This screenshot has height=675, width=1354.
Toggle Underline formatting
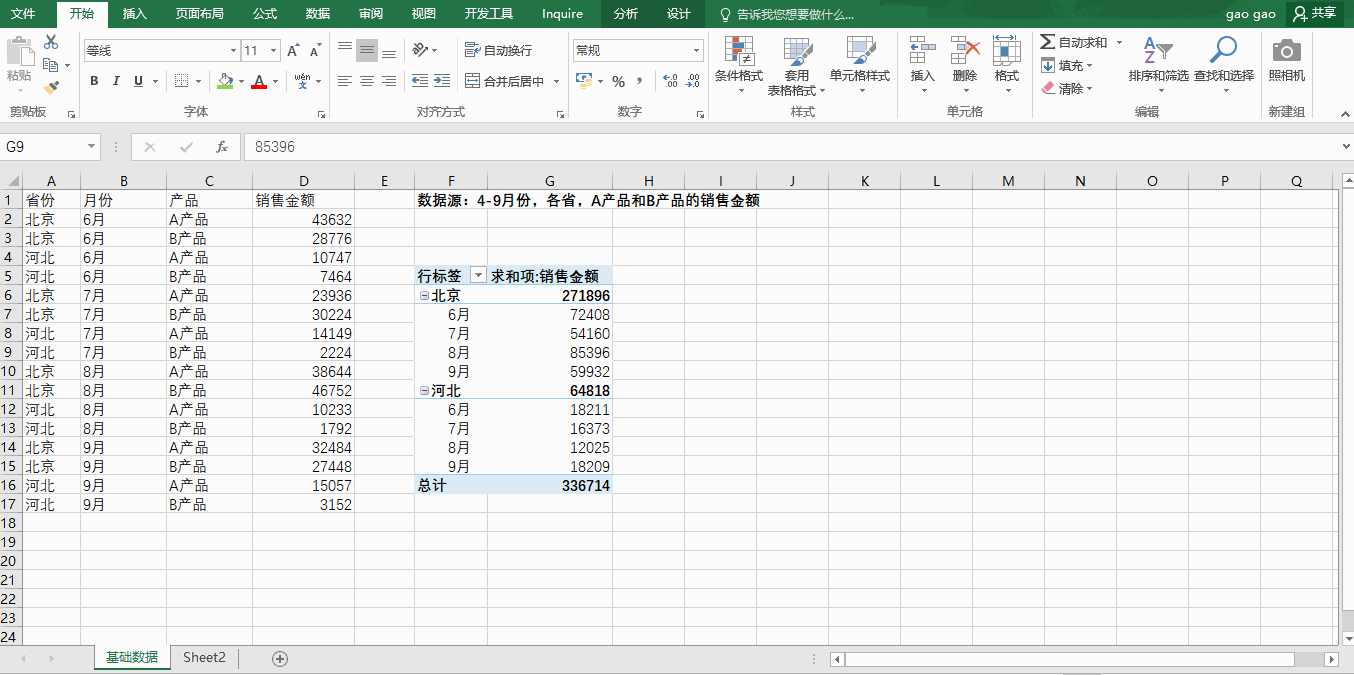point(138,81)
